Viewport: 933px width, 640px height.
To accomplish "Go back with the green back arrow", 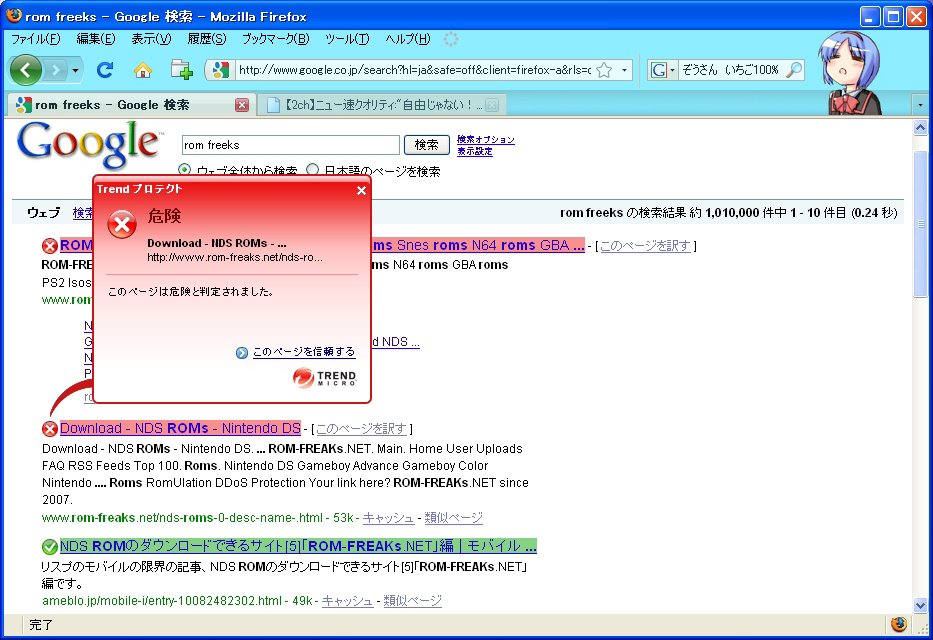I will [x=26, y=70].
